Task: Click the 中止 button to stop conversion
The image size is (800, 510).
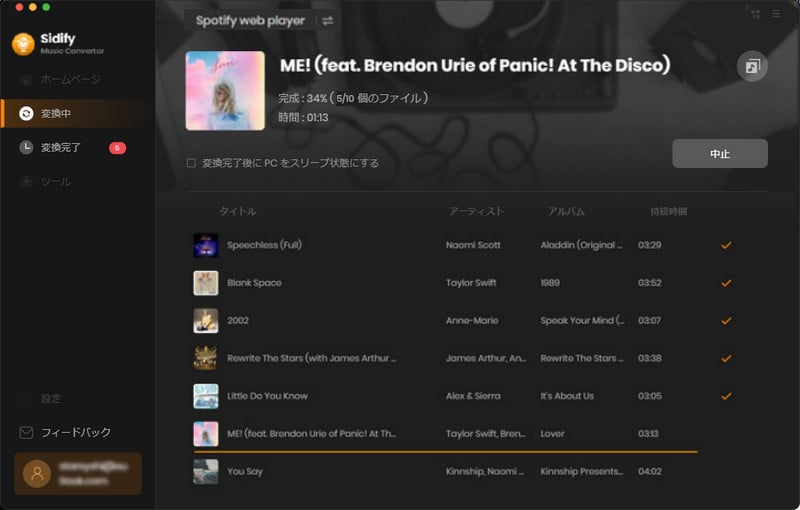Action: [x=720, y=154]
